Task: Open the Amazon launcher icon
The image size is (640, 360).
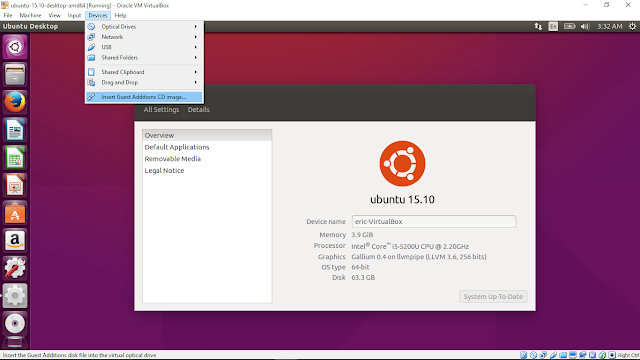Action: 15,241
